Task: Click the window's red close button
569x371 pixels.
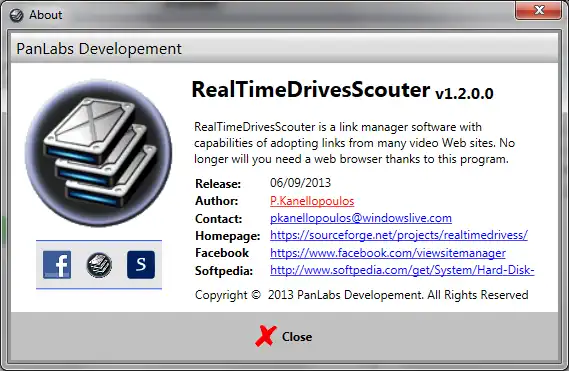Action: point(539,10)
